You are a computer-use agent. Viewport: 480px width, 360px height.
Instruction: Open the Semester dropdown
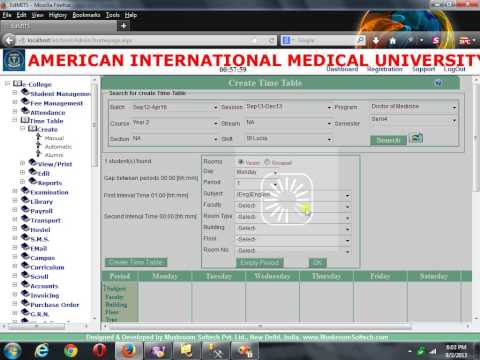tap(413, 120)
